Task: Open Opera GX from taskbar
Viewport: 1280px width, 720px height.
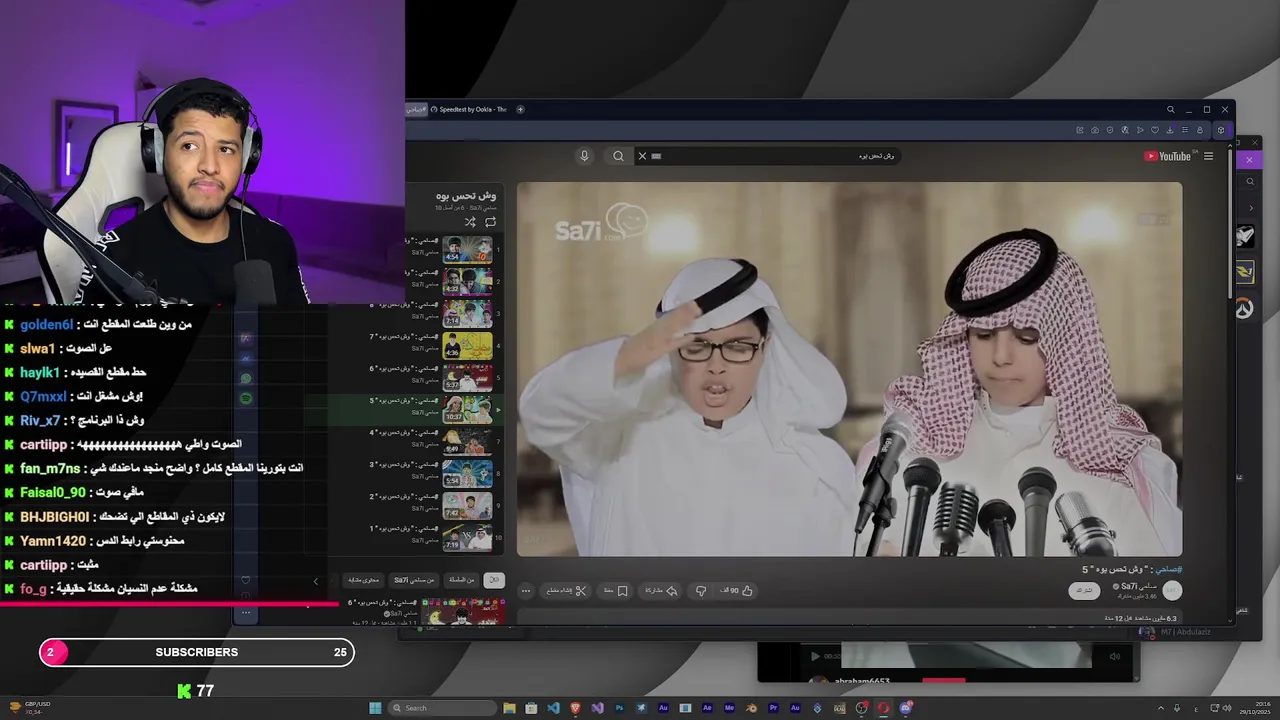Action: pos(883,708)
